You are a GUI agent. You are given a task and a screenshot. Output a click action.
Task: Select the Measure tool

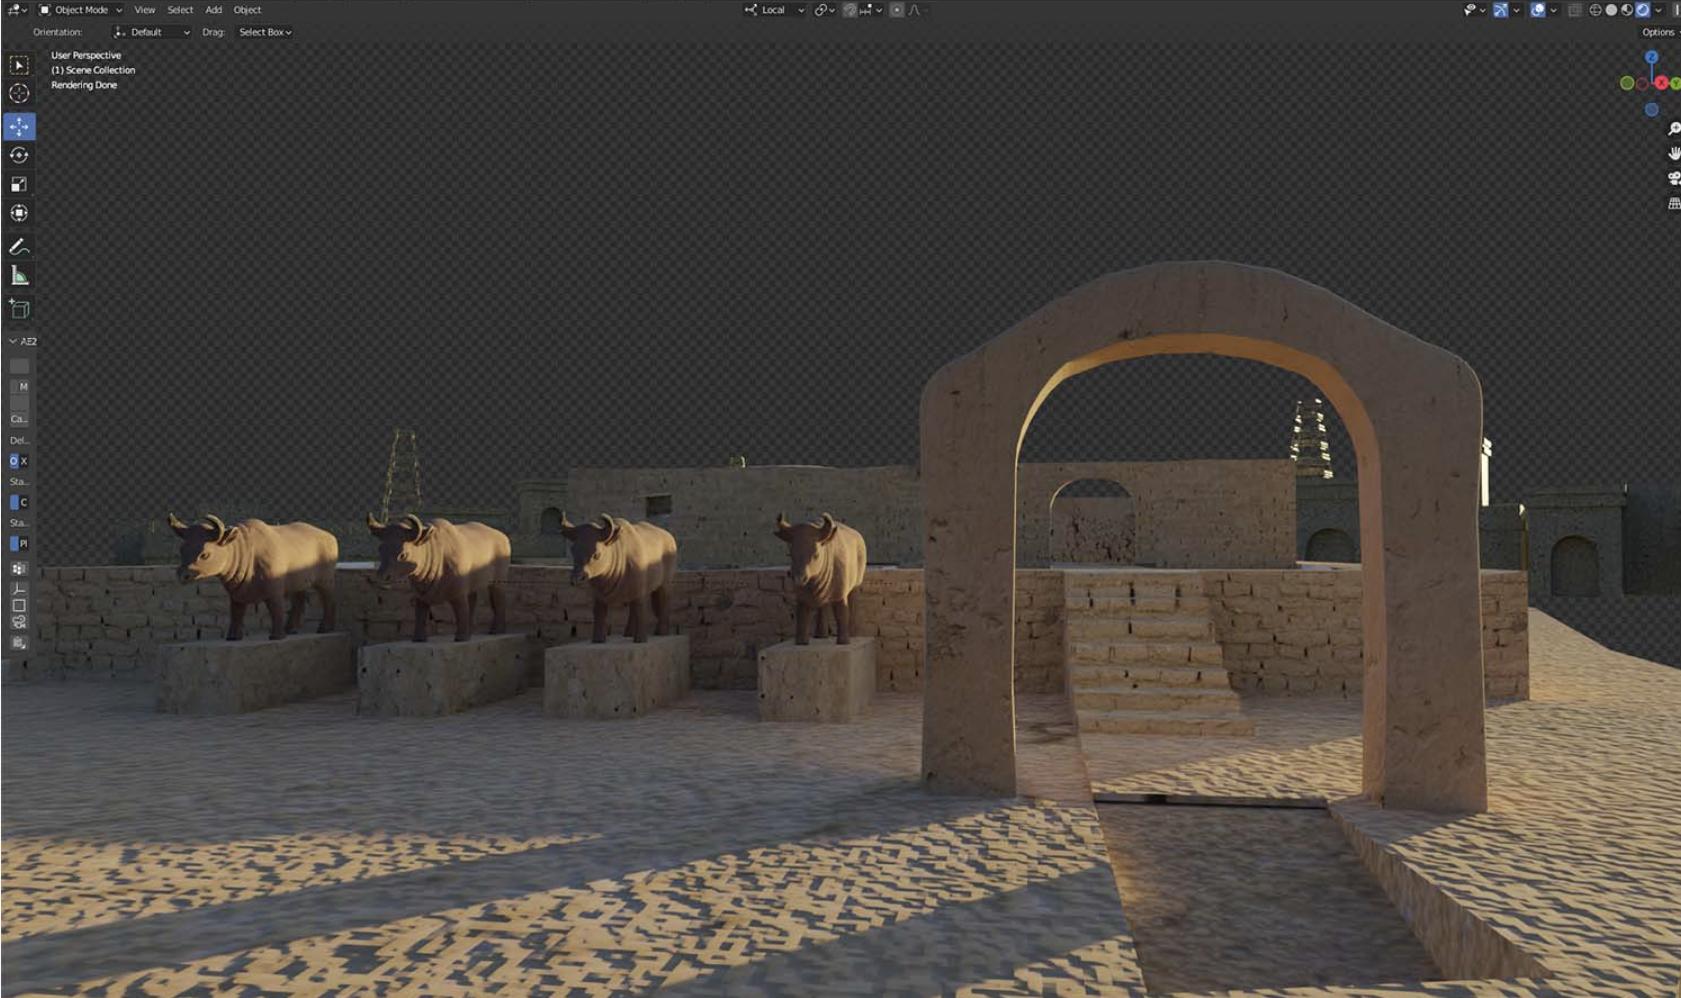[x=19, y=276]
